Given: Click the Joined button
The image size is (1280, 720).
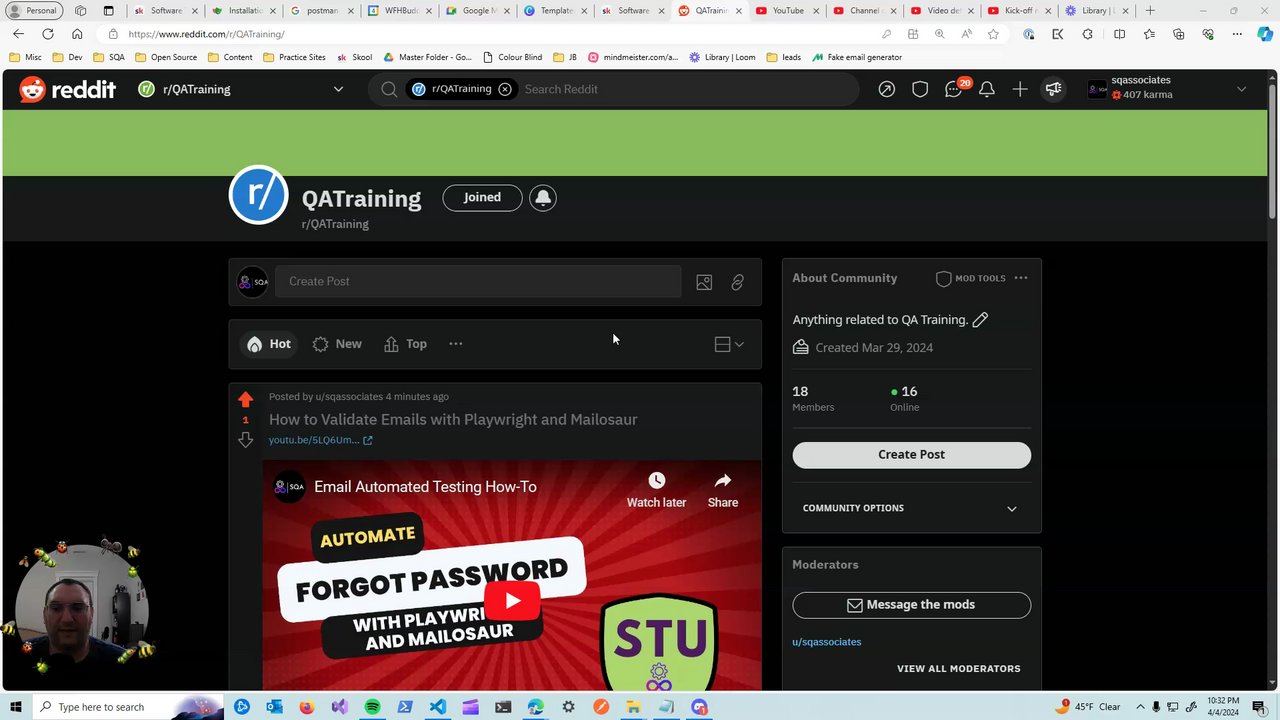Looking at the screenshot, I should click(482, 197).
